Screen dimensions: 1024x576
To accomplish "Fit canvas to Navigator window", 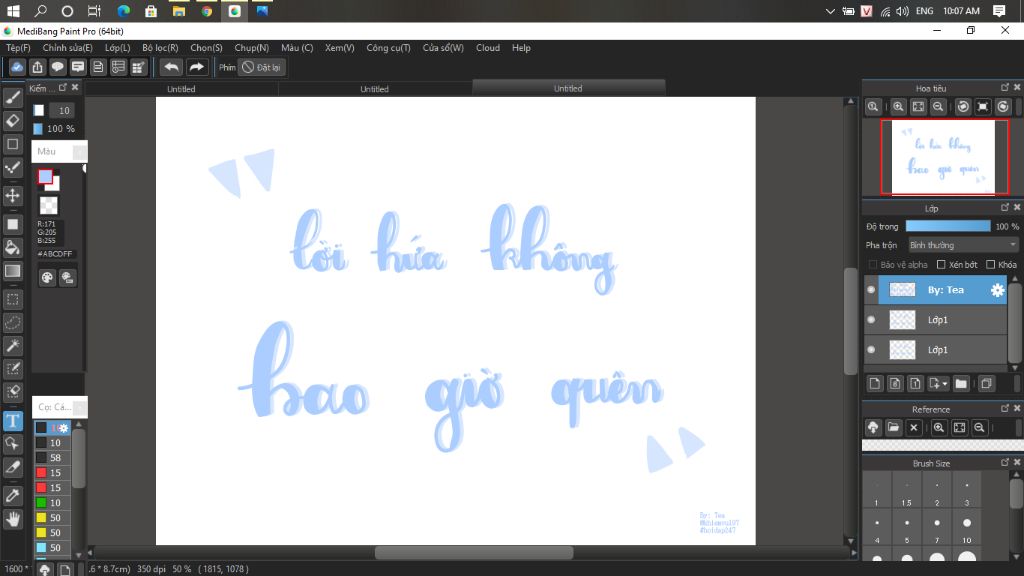I will tap(918, 107).
